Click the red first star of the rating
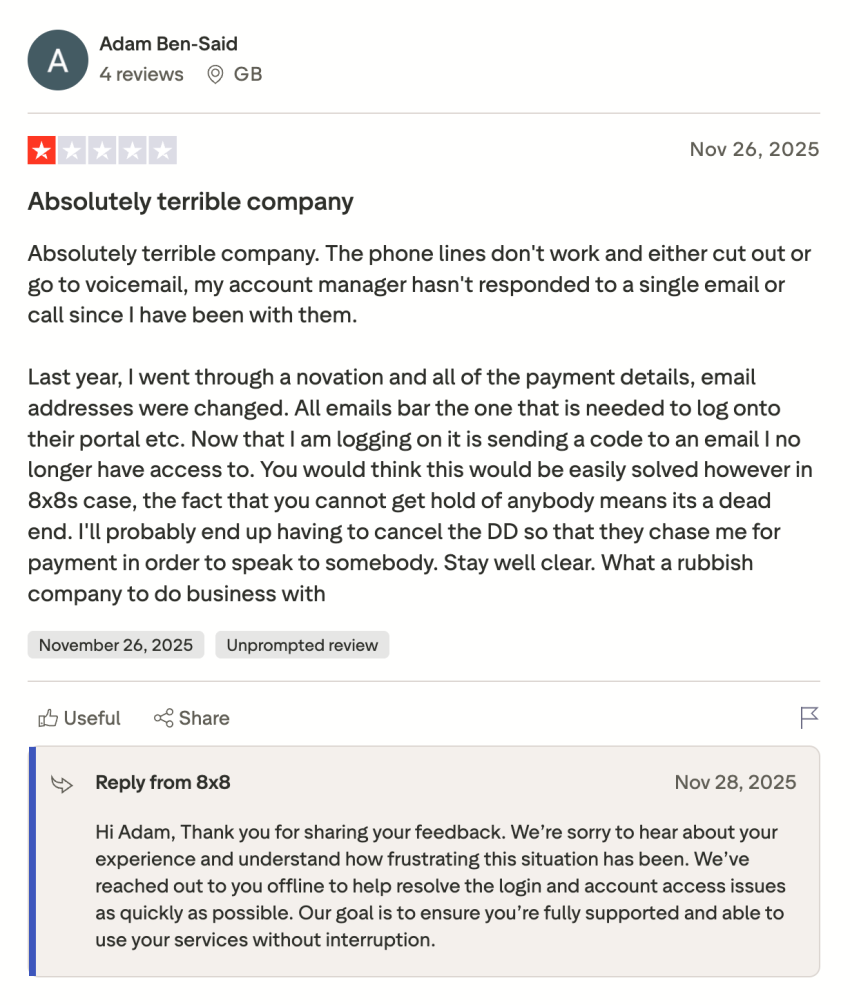This screenshot has height=1005, width=850. 41,150
